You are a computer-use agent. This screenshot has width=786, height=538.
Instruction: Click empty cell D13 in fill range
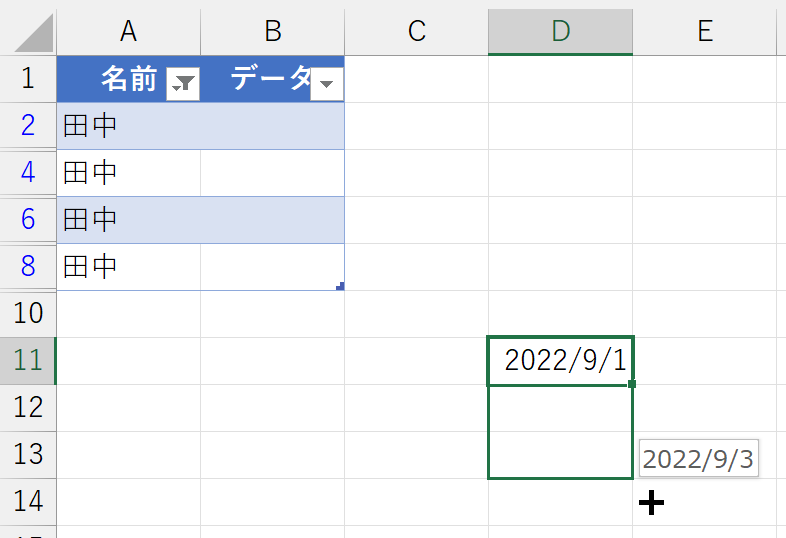pos(560,455)
